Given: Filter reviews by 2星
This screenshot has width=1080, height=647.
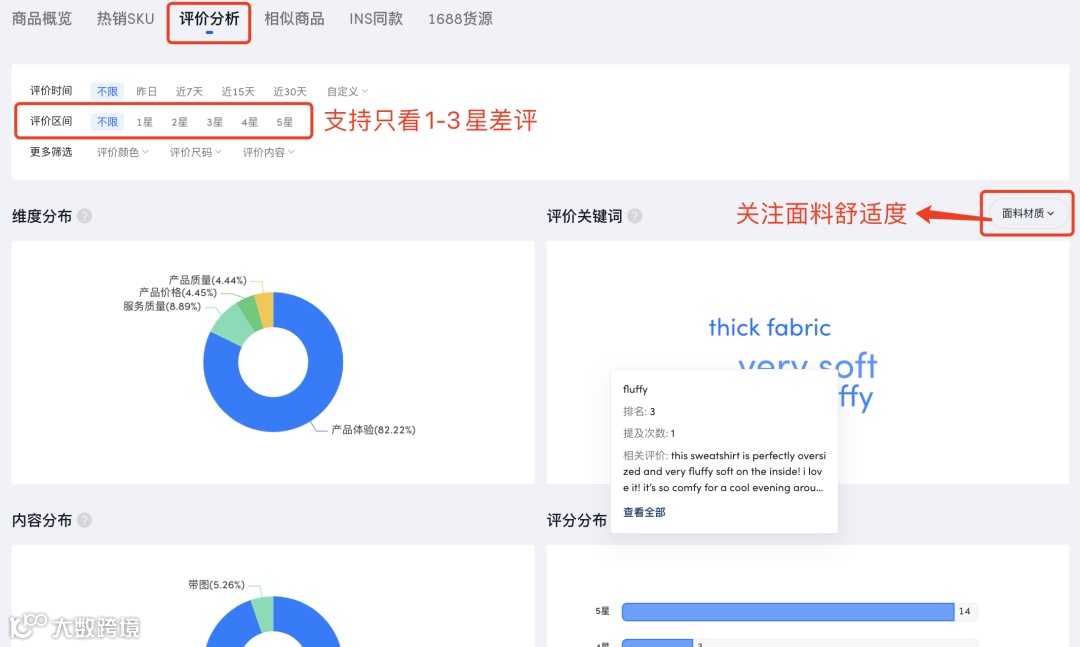Looking at the screenshot, I should click(179, 122).
